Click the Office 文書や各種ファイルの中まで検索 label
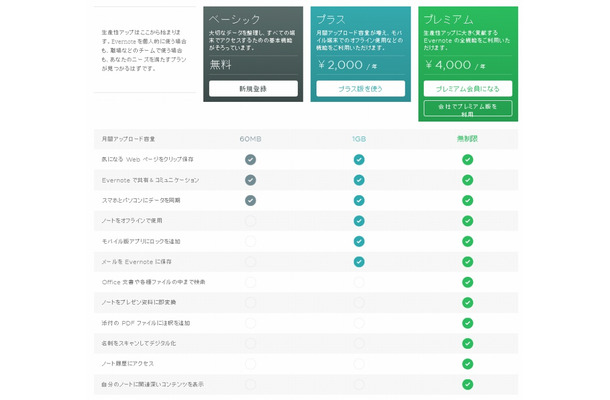Screen dimensions: 610x400 (153, 282)
